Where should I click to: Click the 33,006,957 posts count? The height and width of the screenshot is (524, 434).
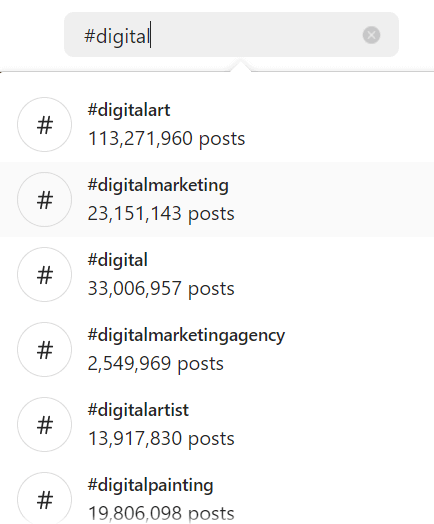(161, 288)
